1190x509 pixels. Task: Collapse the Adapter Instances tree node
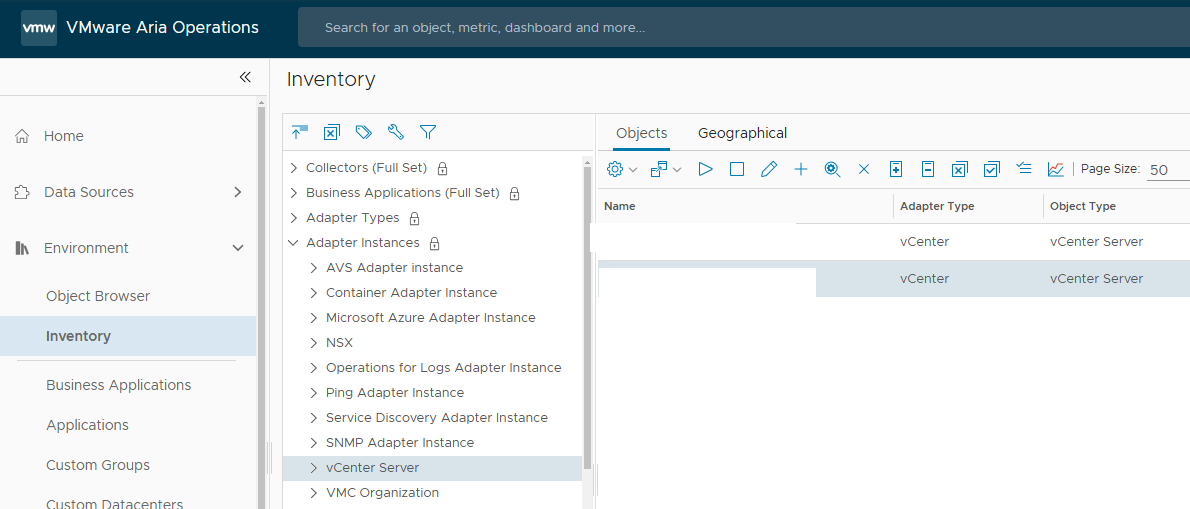click(x=293, y=243)
